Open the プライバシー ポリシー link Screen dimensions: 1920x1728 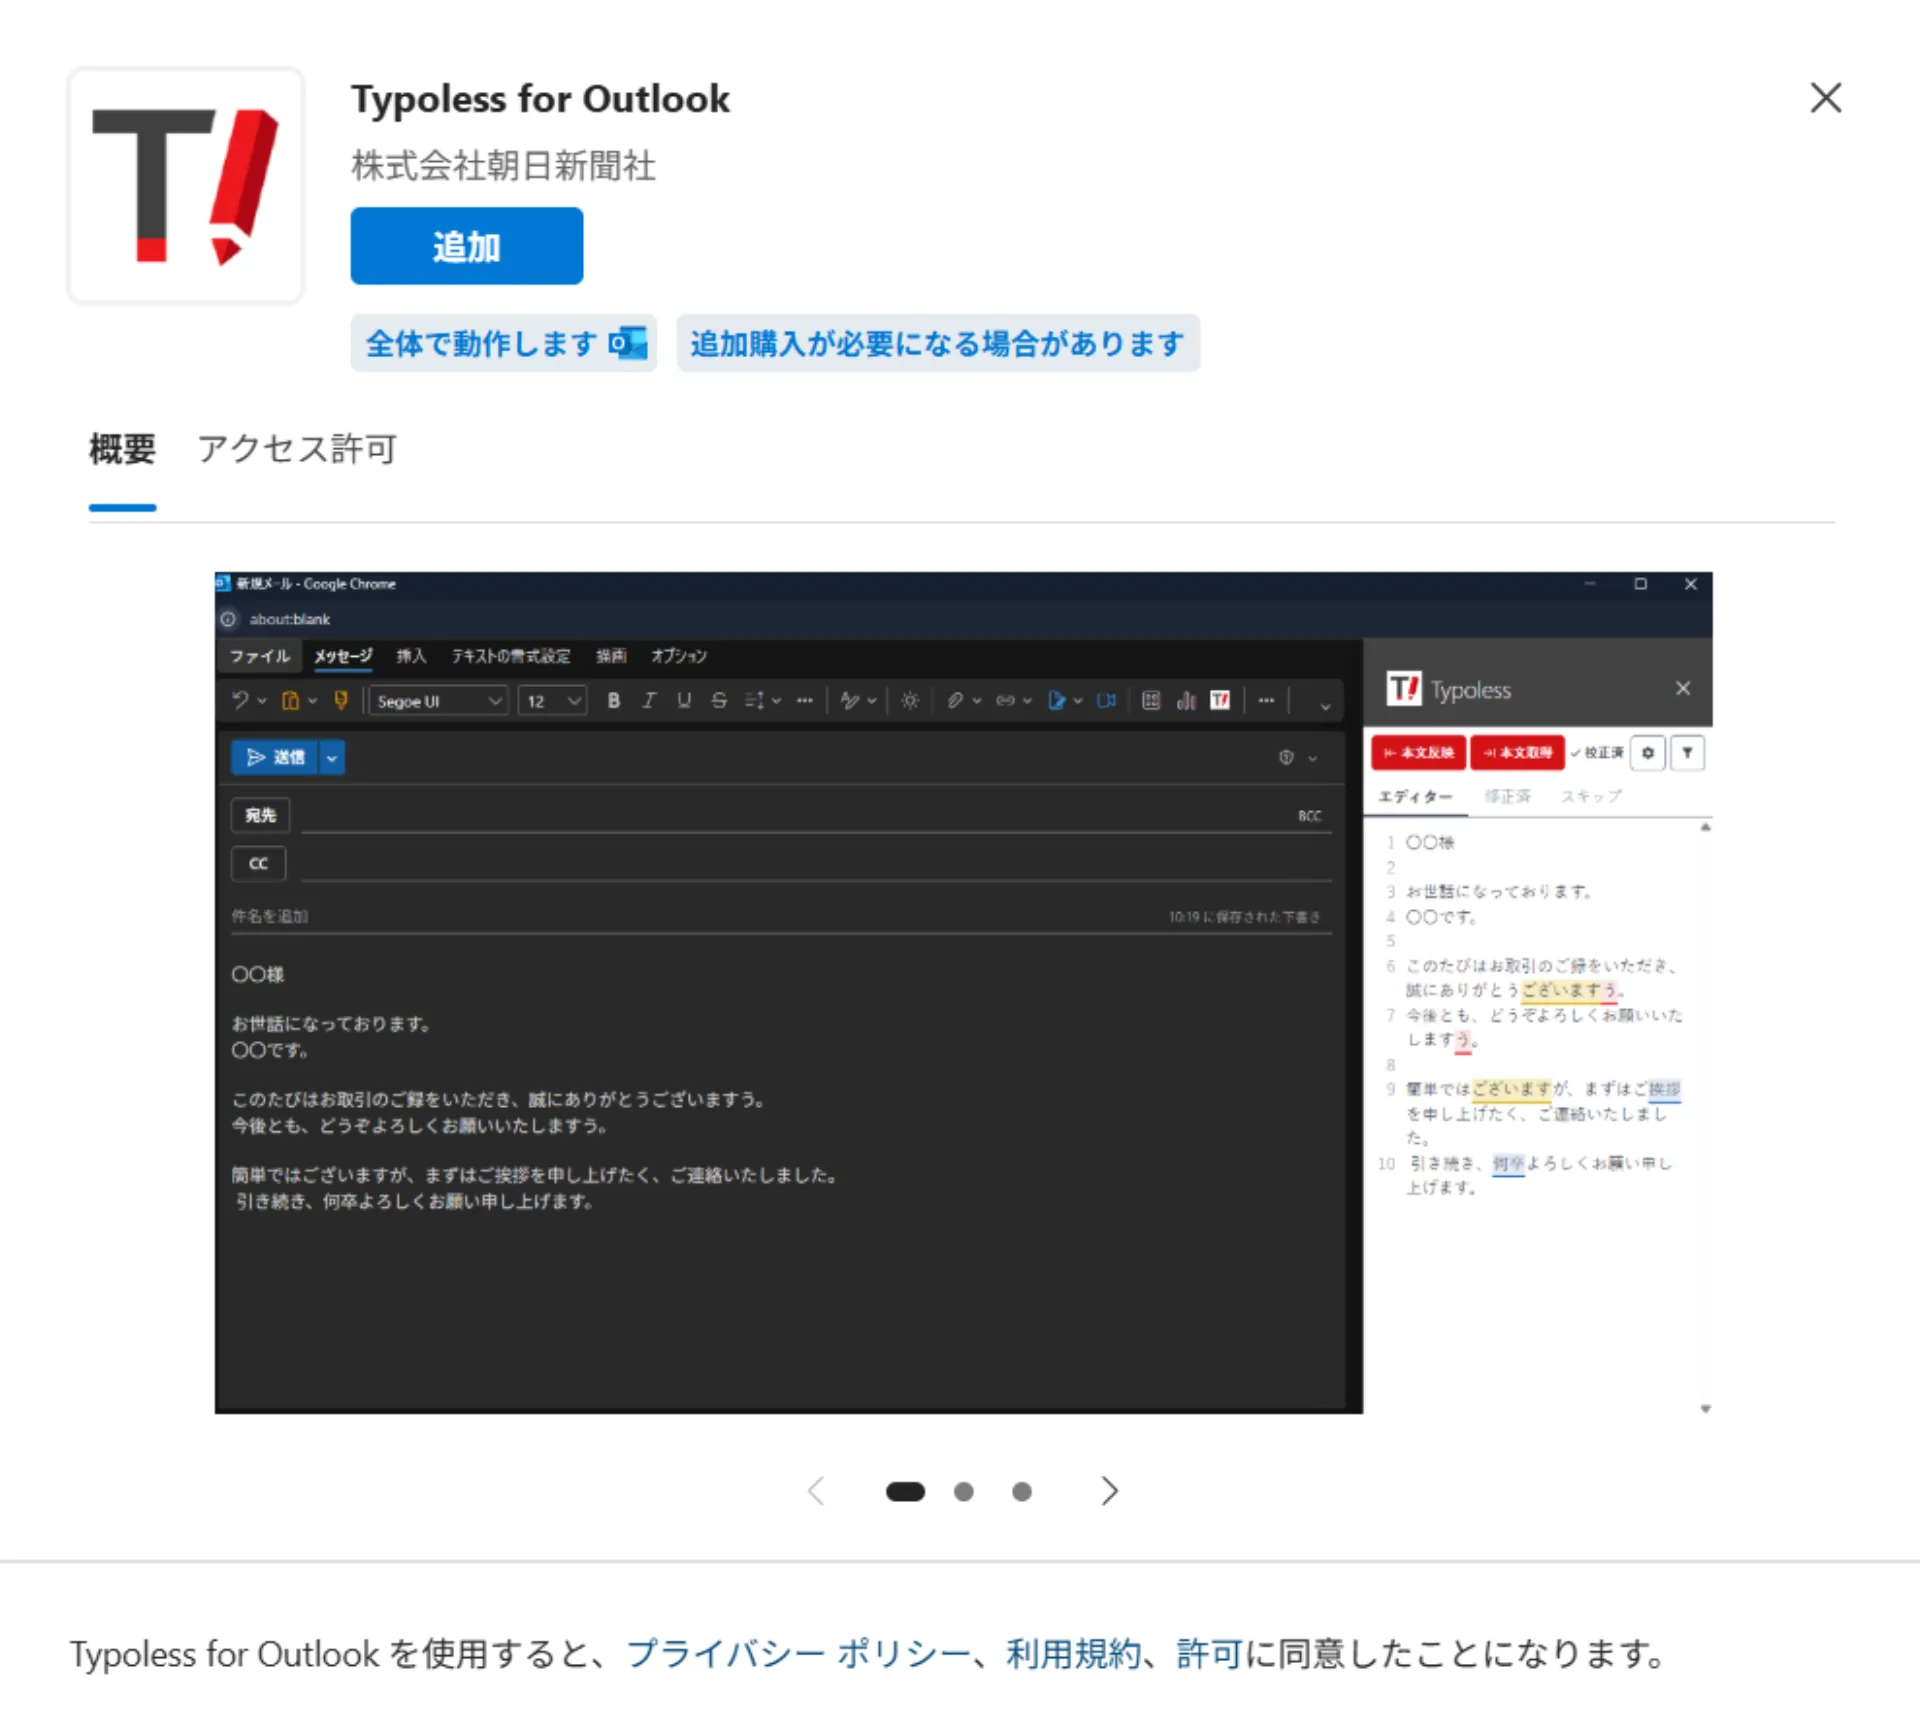point(798,1654)
